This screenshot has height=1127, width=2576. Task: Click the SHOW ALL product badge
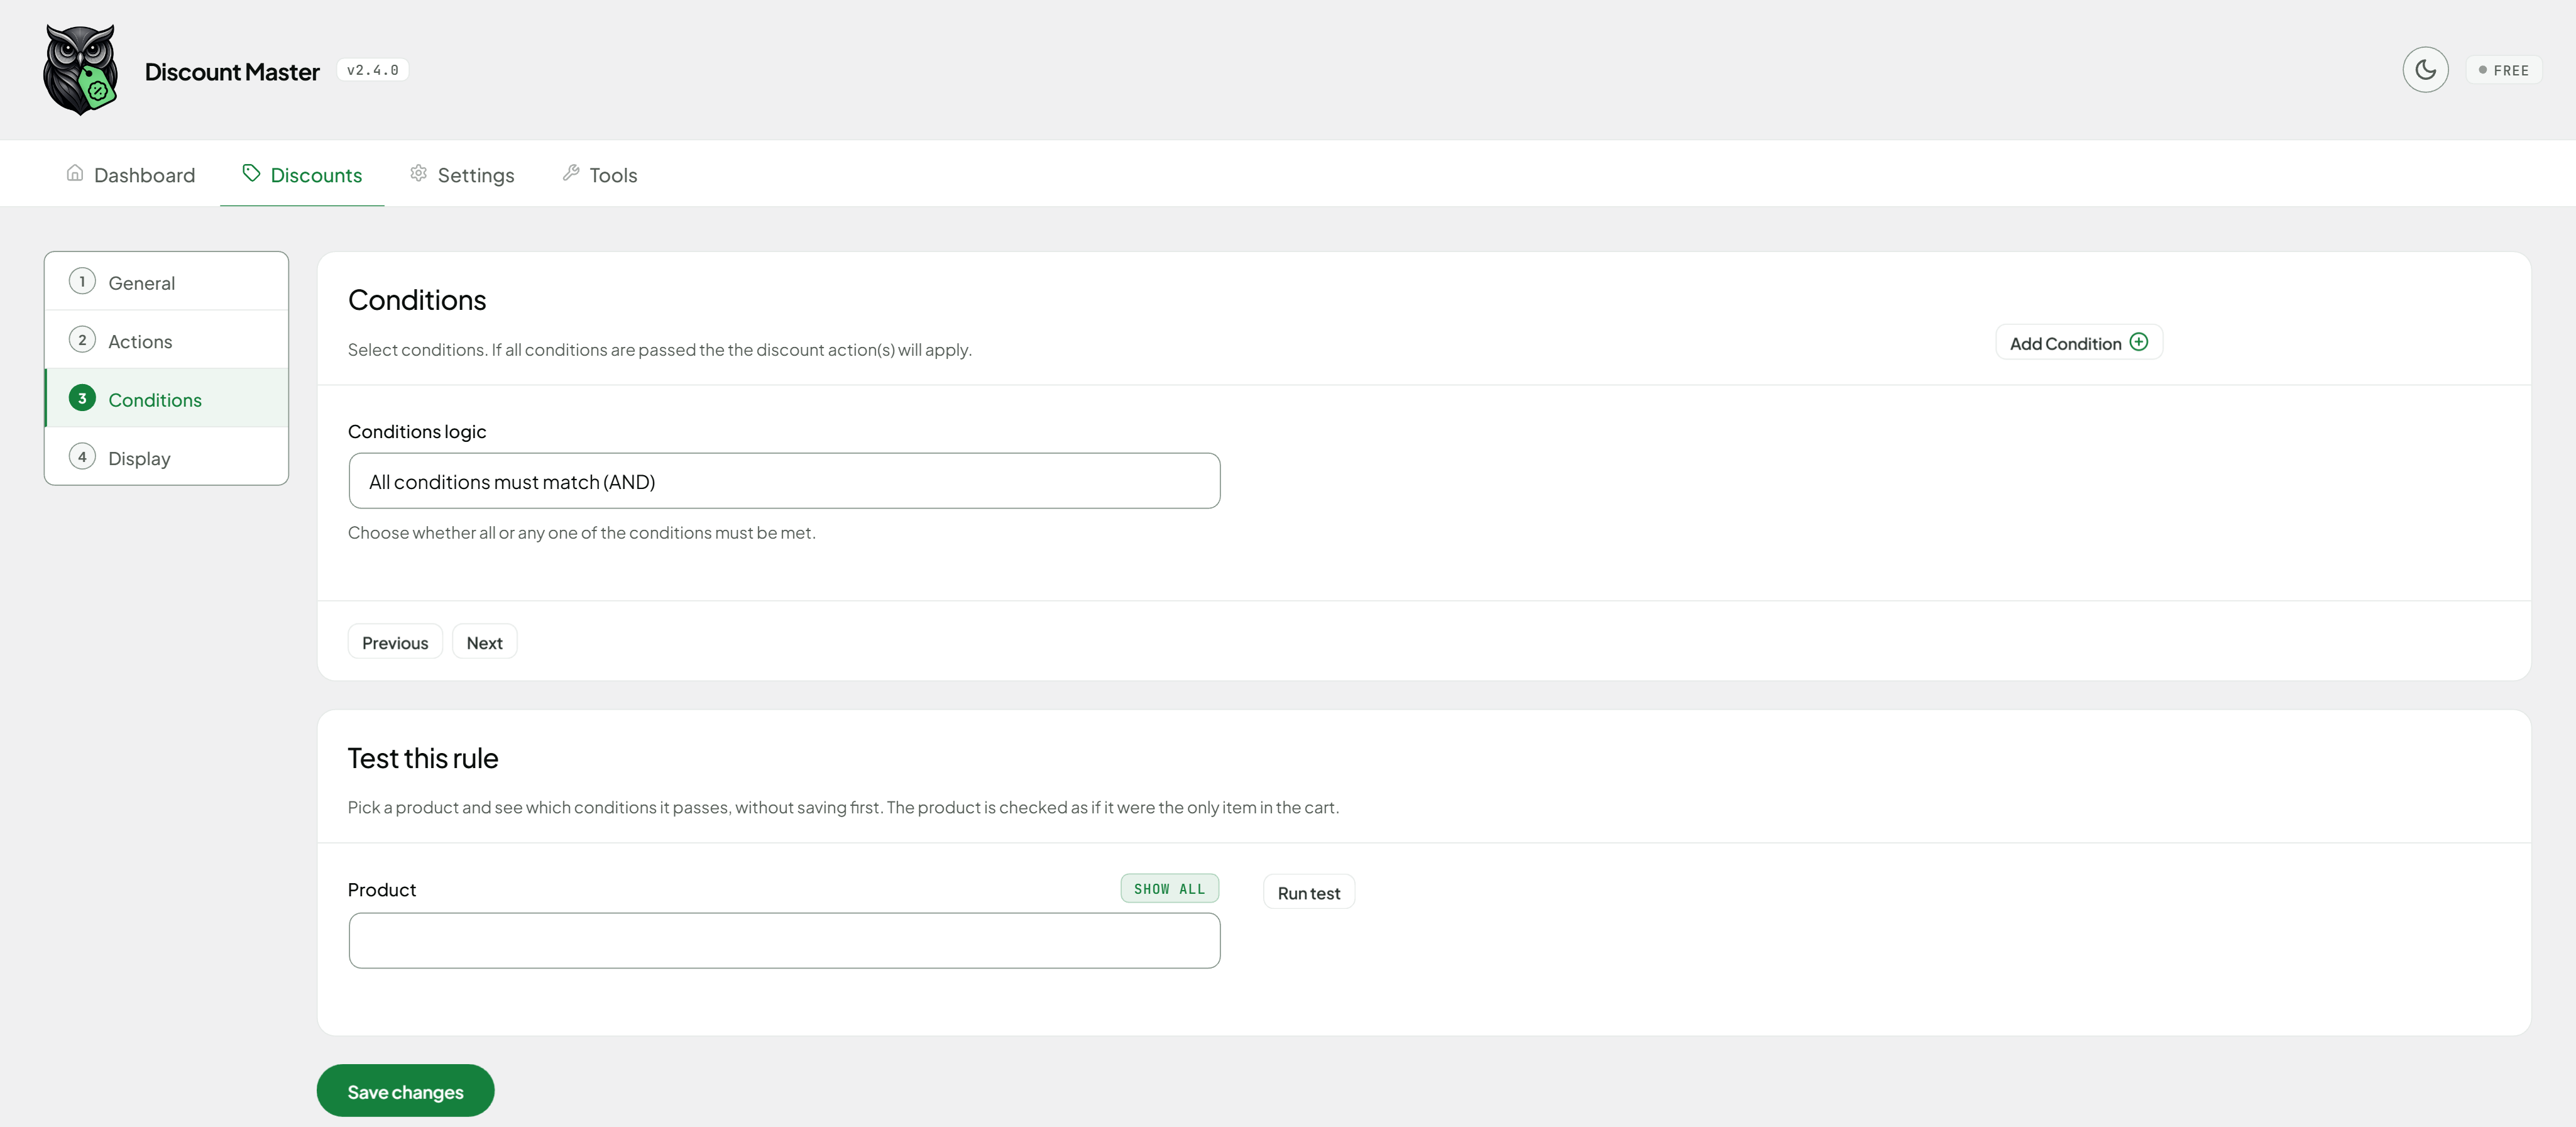1169,889
